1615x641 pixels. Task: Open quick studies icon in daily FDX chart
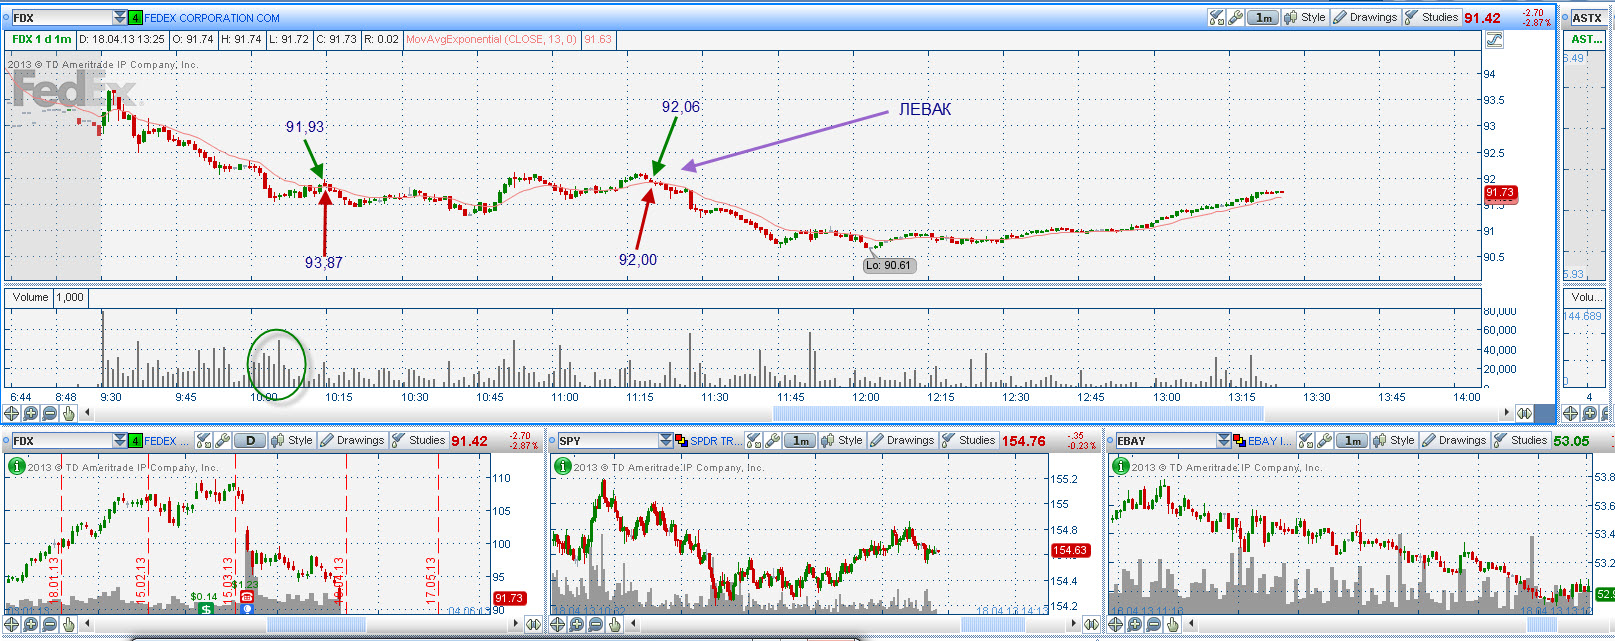pyautogui.click(x=203, y=440)
